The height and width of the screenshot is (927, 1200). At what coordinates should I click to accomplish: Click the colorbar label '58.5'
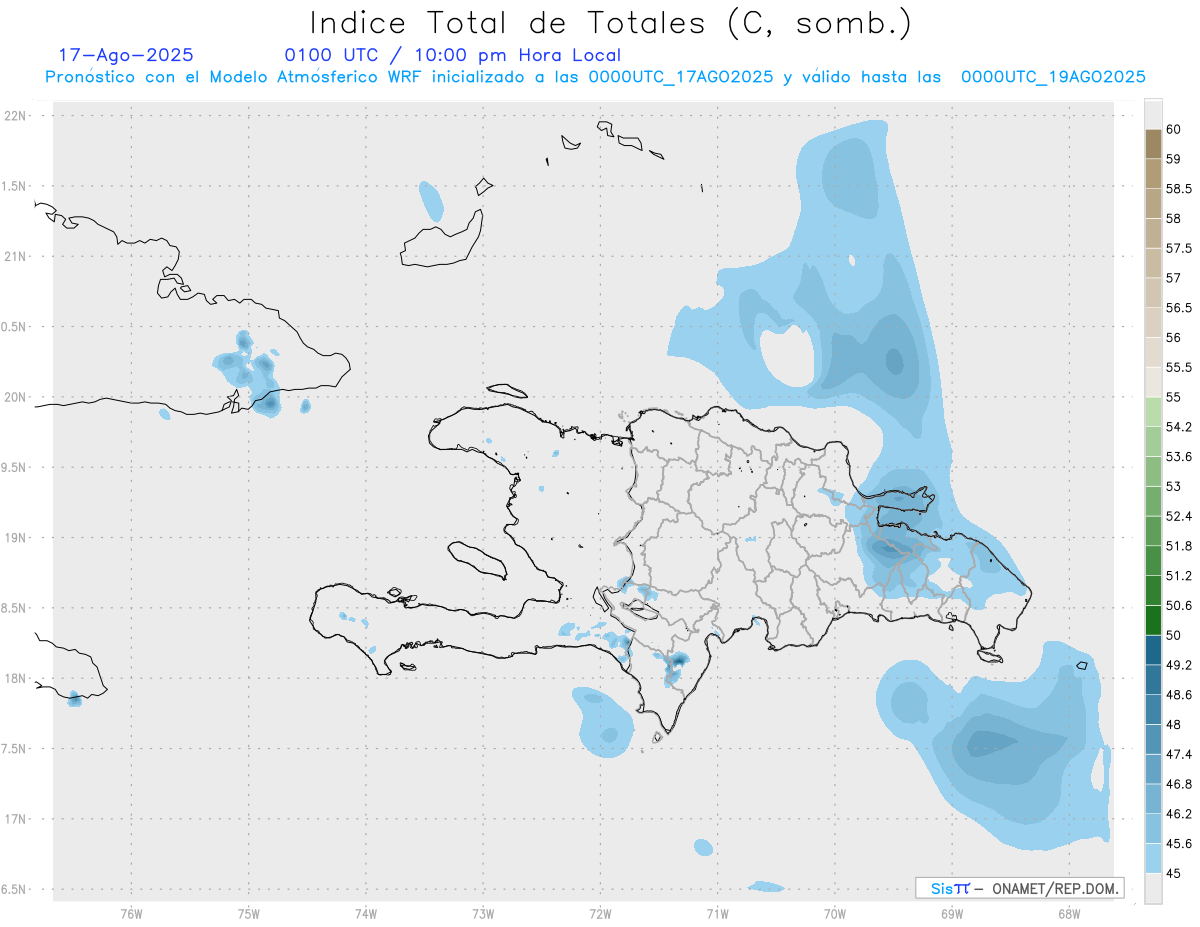(x=1179, y=189)
